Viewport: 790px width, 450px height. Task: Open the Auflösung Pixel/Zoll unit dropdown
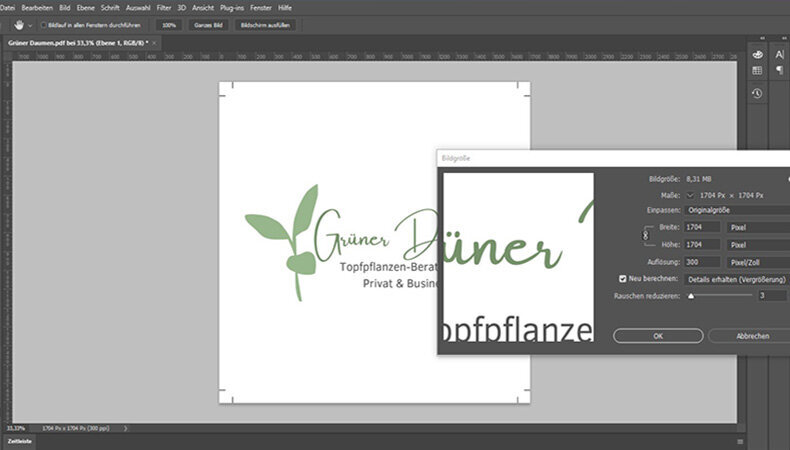[x=758, y=260]
